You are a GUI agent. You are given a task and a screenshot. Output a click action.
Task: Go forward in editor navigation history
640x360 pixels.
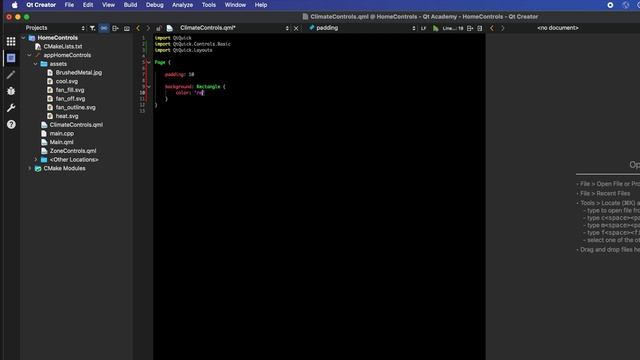tap(148, 28)
